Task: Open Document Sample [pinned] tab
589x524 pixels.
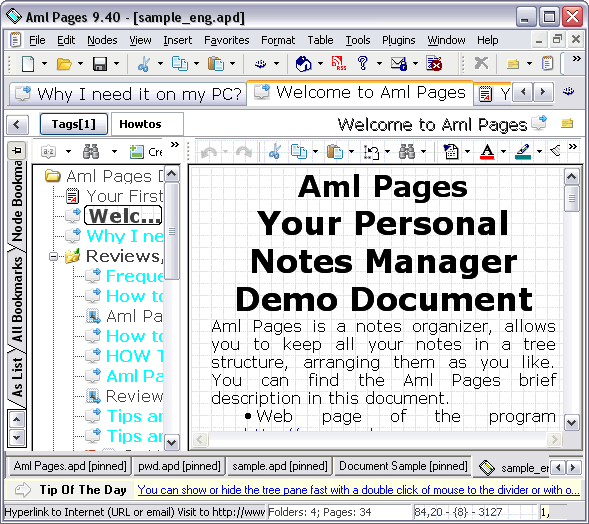Action: [403, 466]
